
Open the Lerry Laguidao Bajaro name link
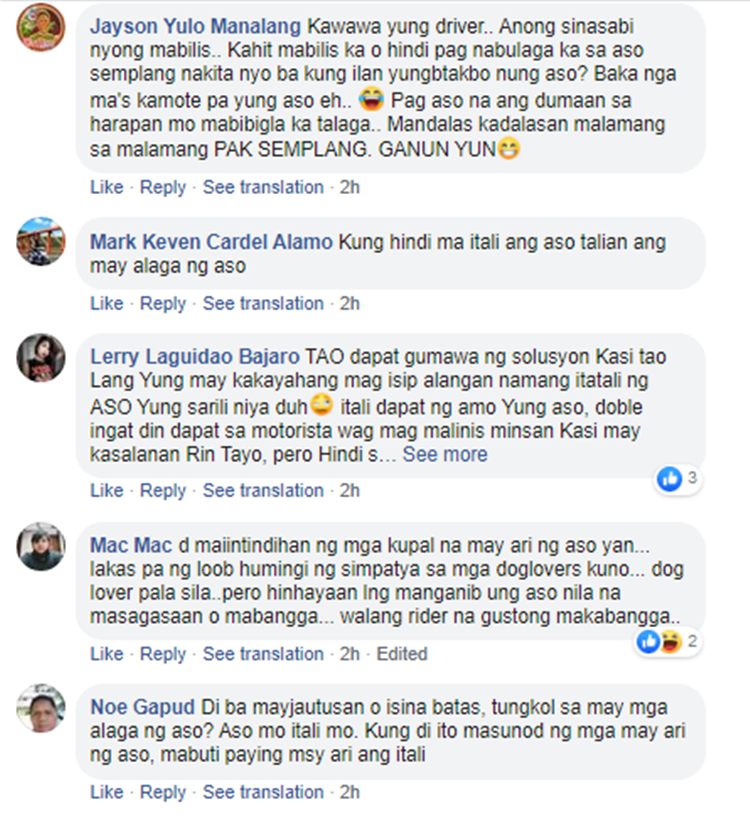click(195, 357)
